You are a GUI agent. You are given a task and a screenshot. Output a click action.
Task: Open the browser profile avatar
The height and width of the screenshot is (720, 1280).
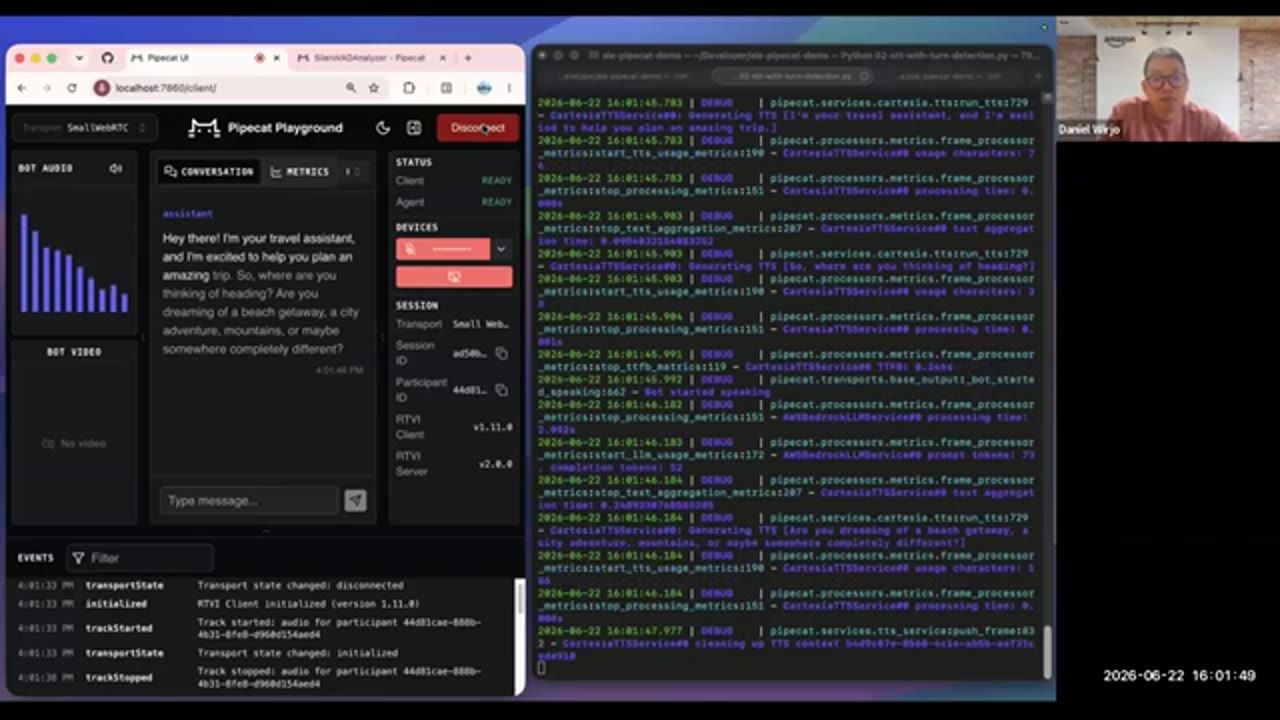click(x=484, y=88)
